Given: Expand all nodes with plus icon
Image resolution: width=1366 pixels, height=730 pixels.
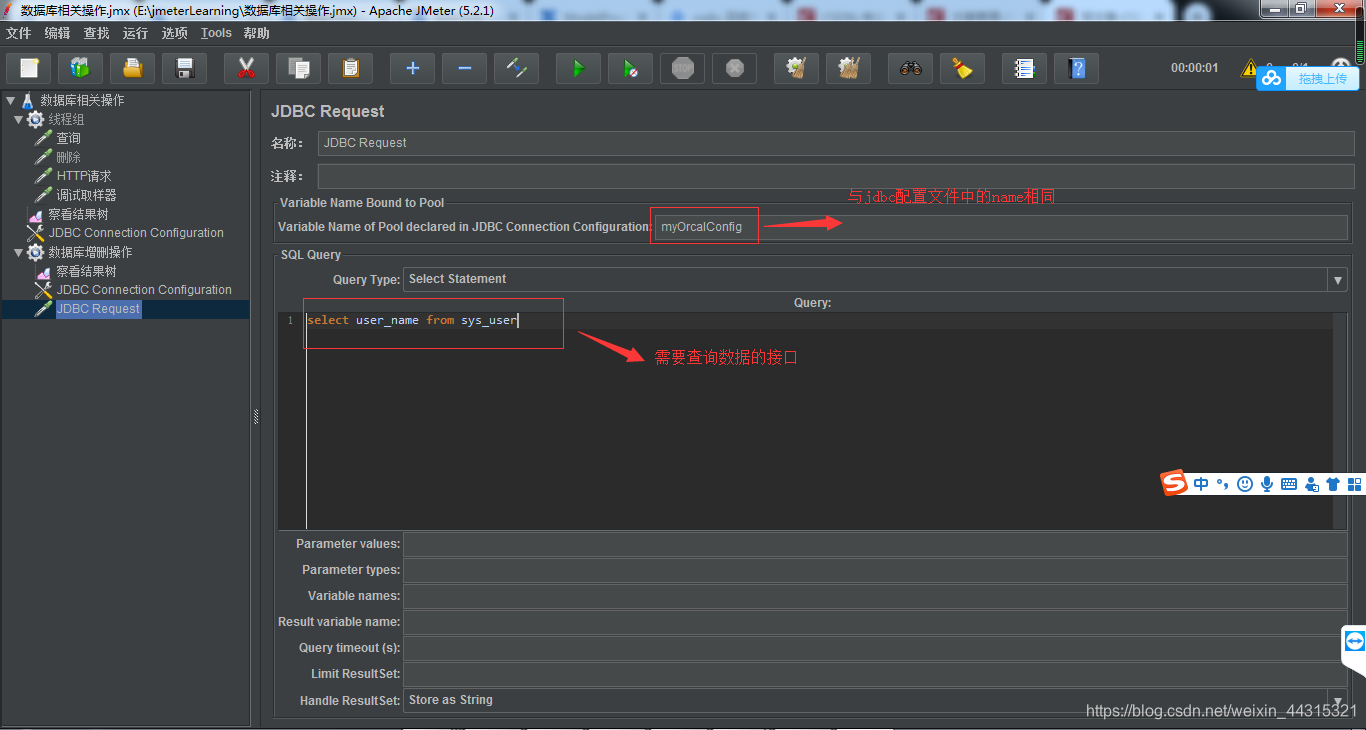Looking at the screenshot, I should pyautogui.click(x=412, y=68).
